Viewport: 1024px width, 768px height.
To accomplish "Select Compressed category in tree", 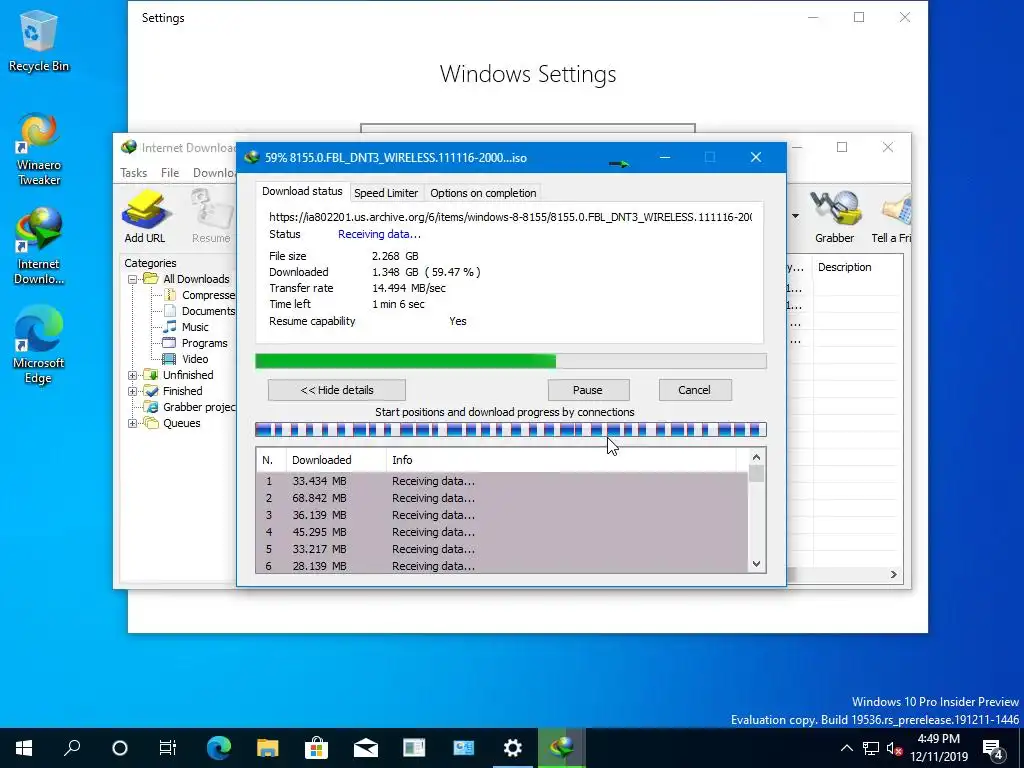I will point(199,295).
